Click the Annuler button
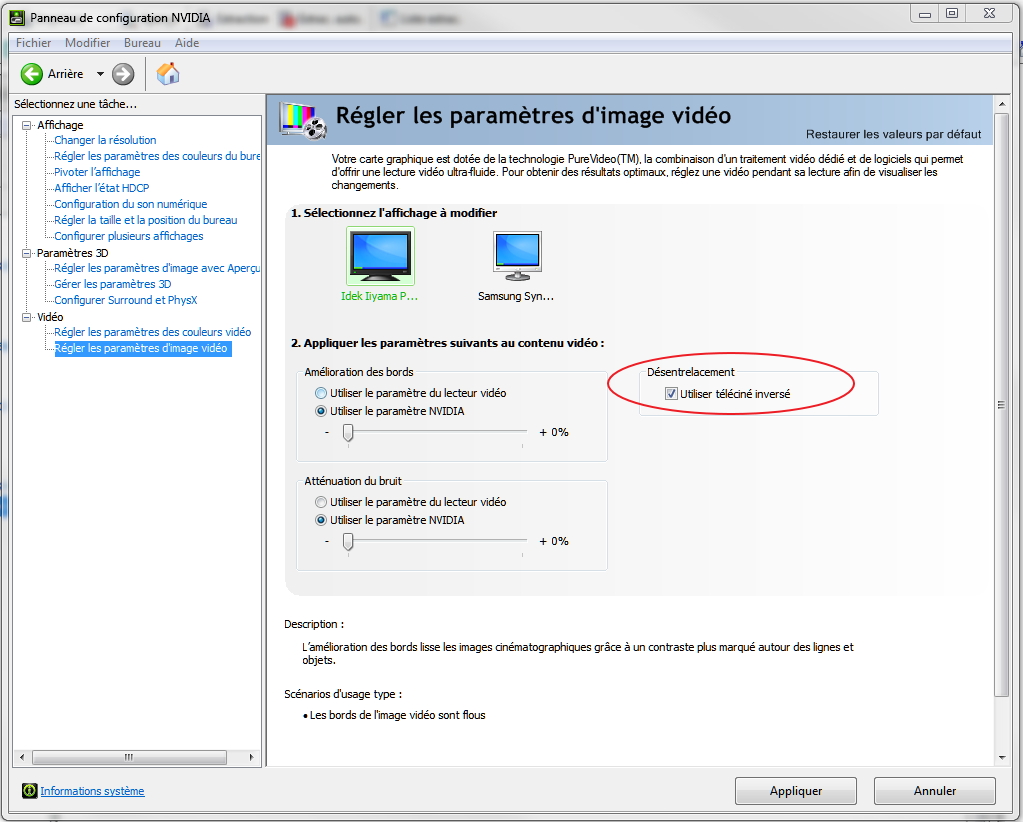 (x=934, y=791)
